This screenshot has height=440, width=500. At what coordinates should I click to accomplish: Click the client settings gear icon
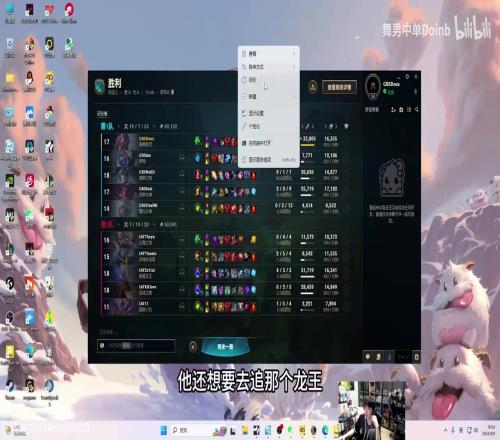click(407, 77)
